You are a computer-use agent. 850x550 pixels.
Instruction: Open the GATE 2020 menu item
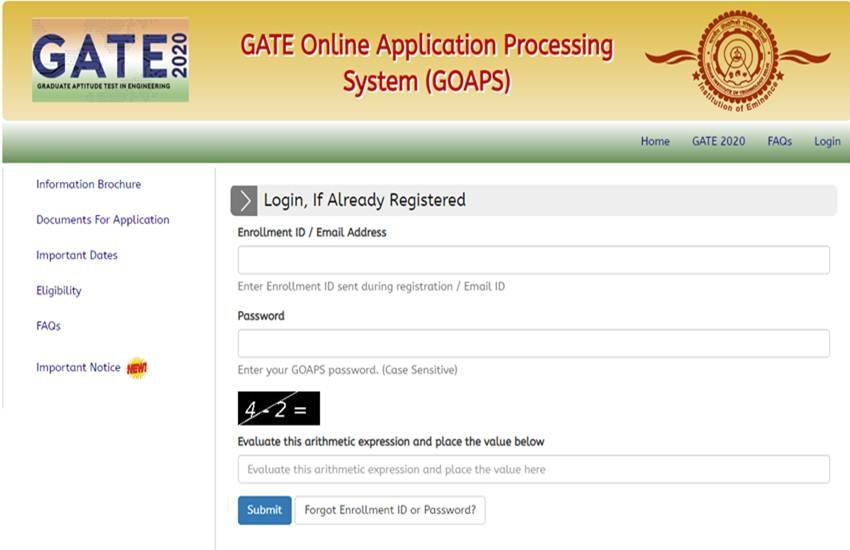[718, 141]
